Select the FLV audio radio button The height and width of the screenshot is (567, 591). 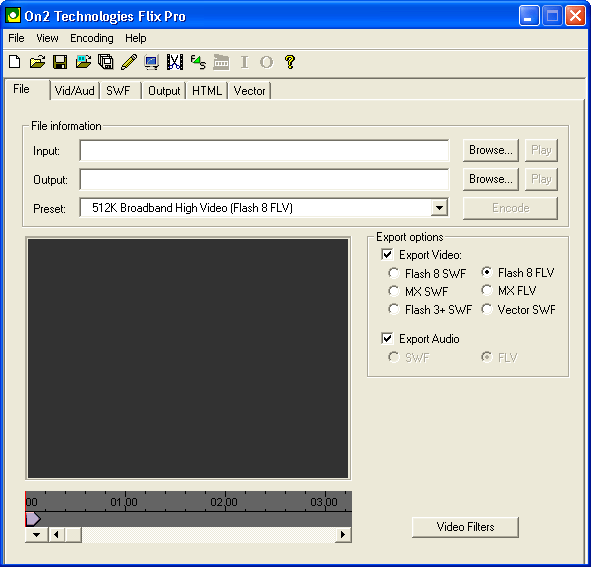tap(487, 357)
